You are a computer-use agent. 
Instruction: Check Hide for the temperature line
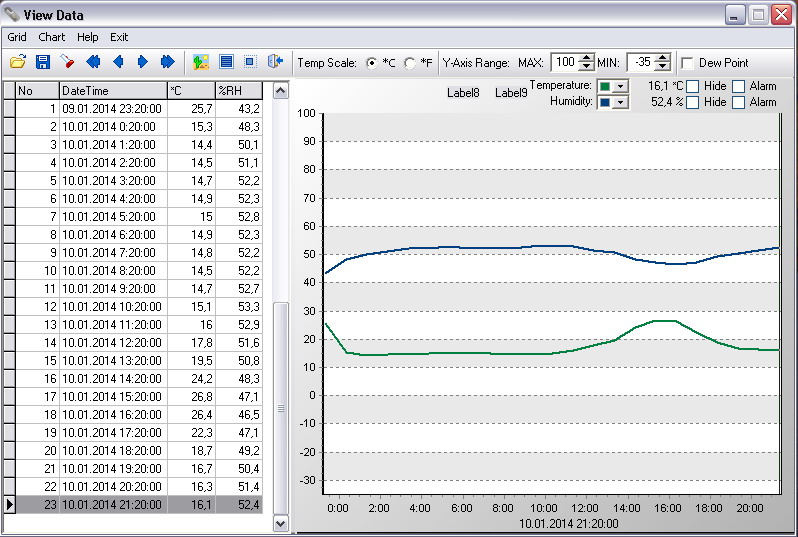pos(692,86)
